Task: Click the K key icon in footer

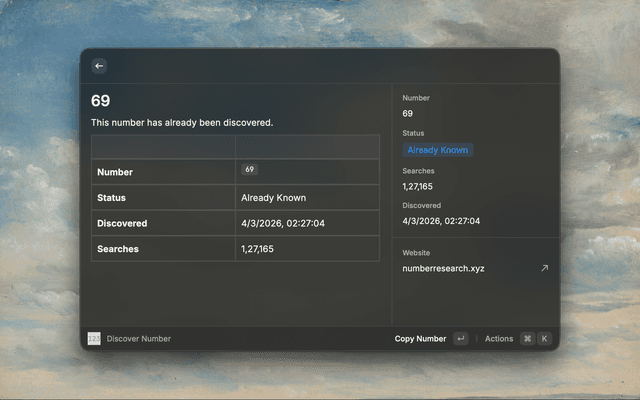Action: (544, 339)
